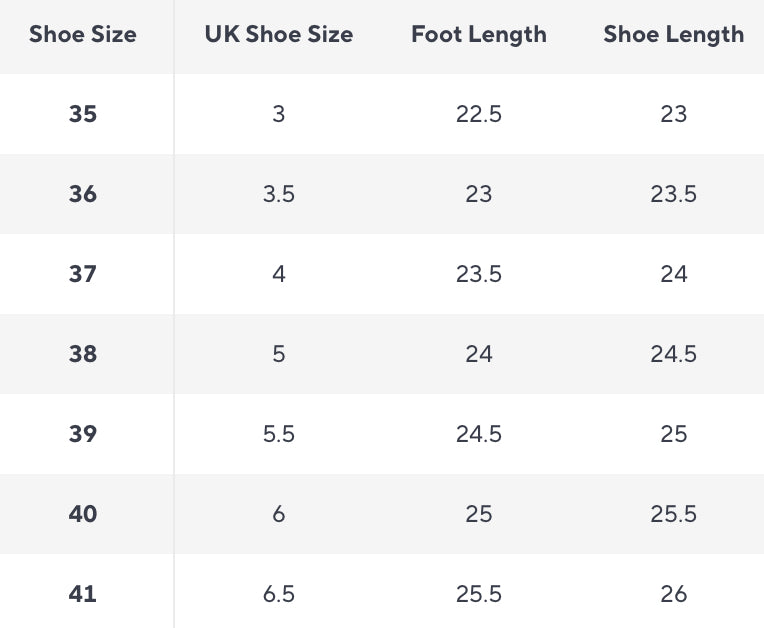Select shoe size 41 cell
This screenshot has height=628, width=764.
(83, 594)
